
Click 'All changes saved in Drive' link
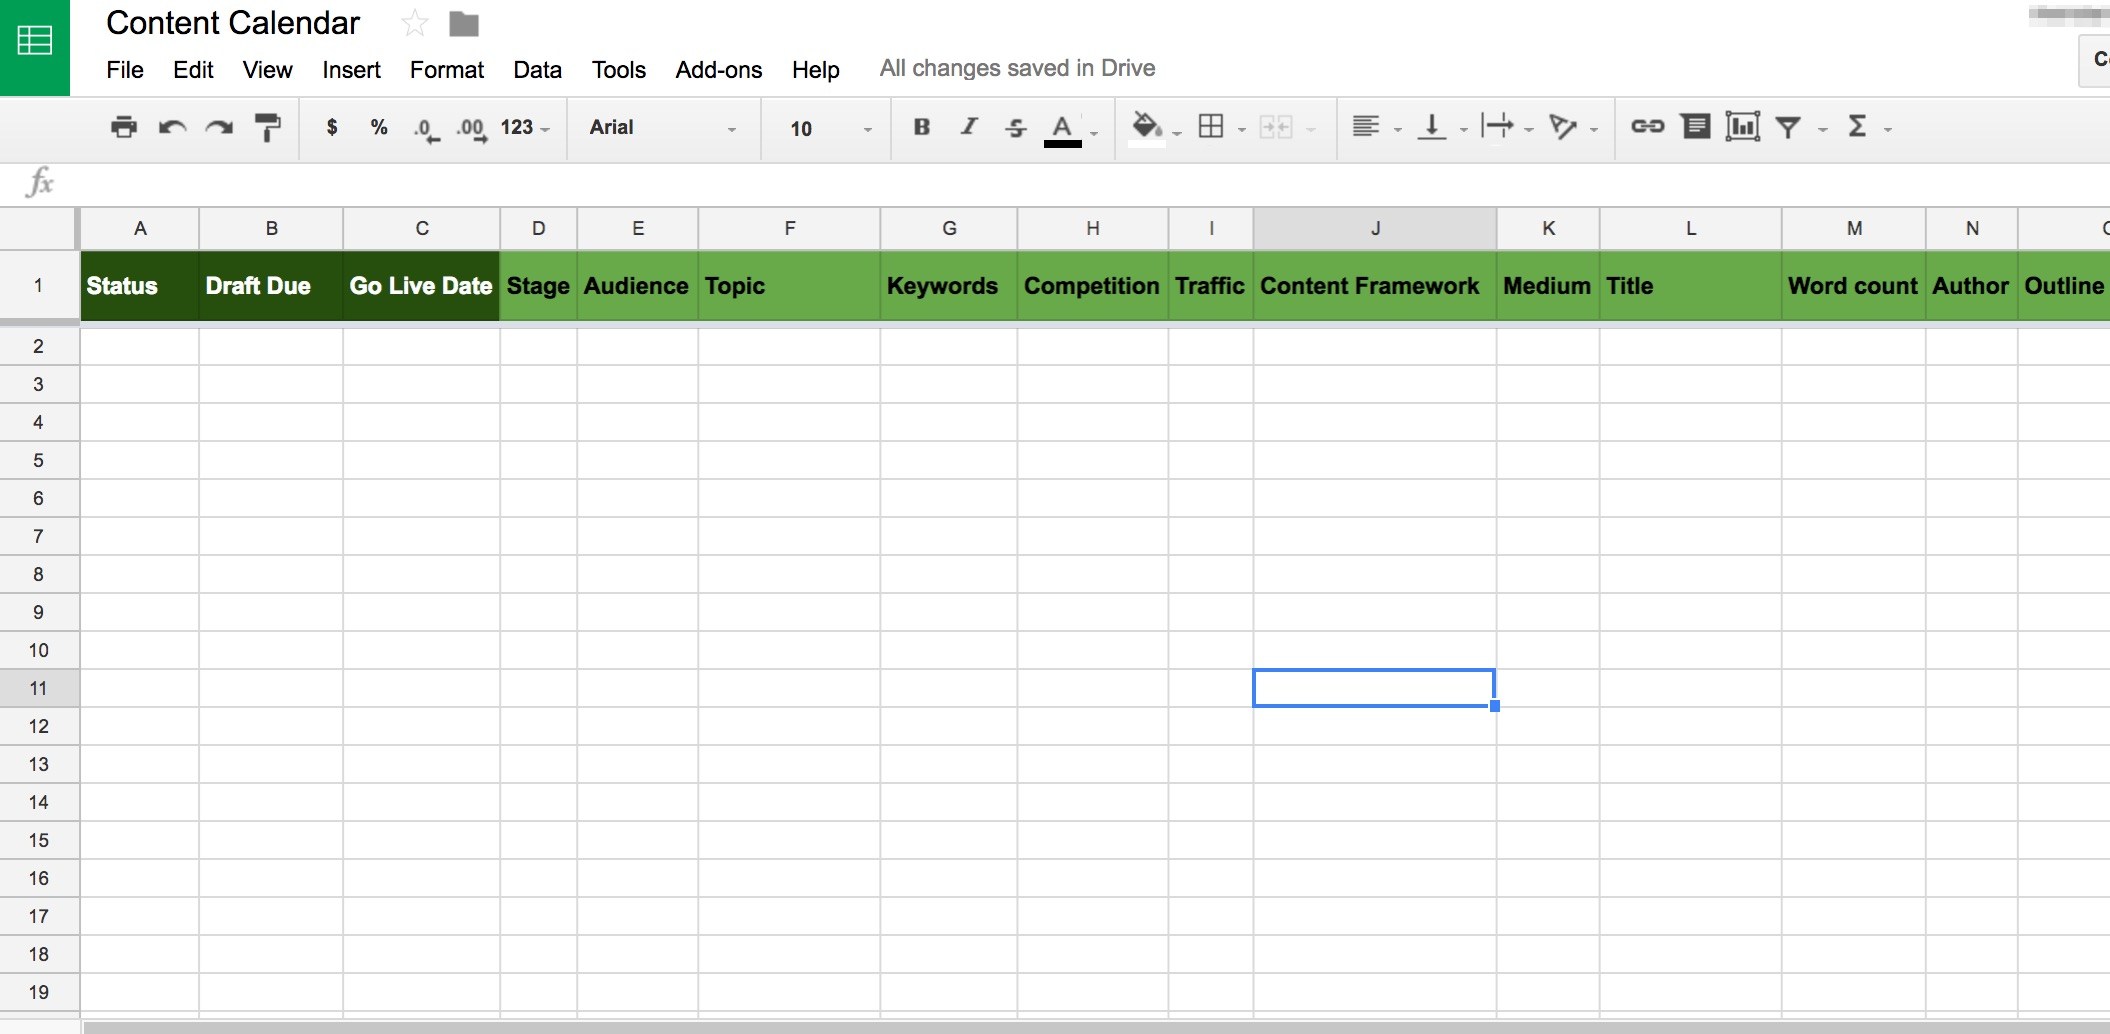(1017, 68)
